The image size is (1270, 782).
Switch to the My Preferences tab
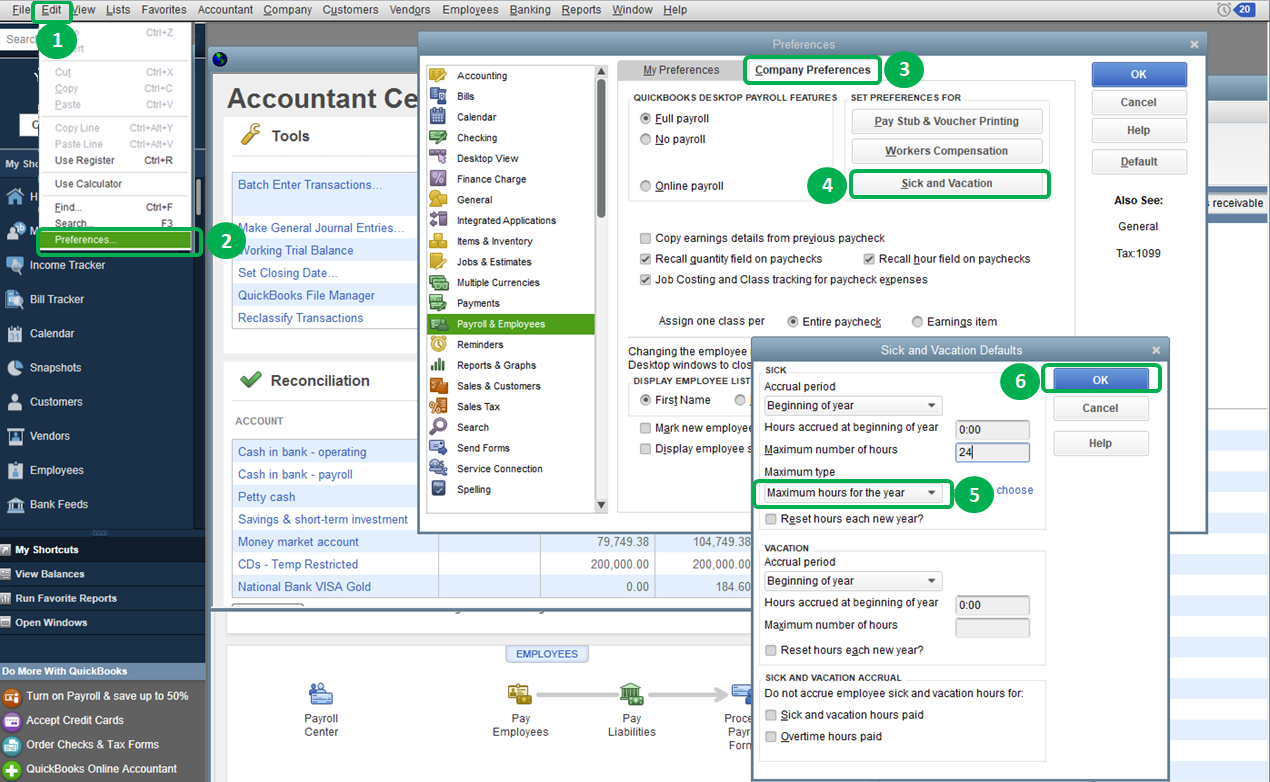681,70
